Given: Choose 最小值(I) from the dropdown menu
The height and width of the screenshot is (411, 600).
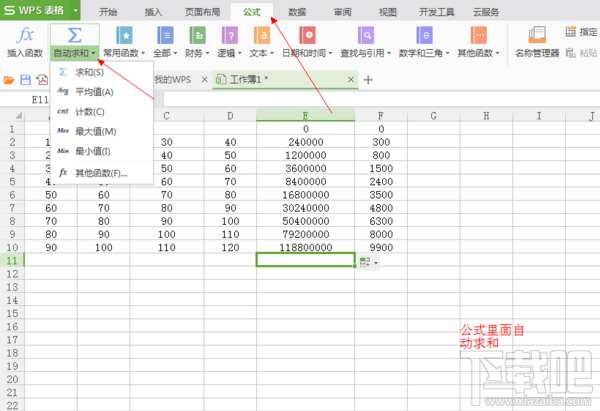Looking at the screenshot, I should pos(102,152).
